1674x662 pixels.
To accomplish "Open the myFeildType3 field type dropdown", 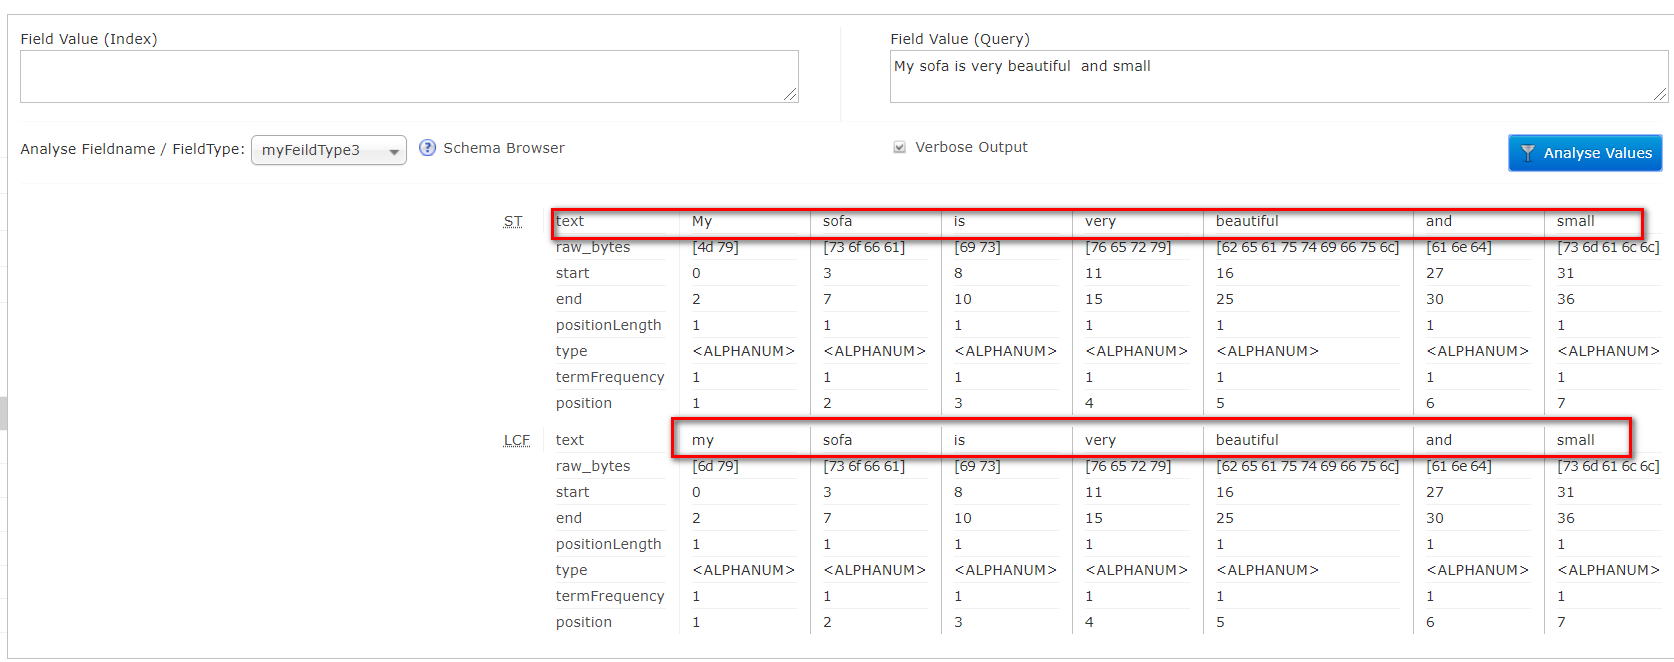I will pyautogui.click(x=328, y=150).
